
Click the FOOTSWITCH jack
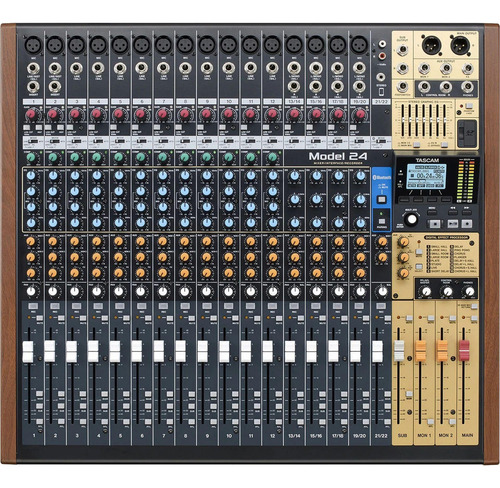click(403, 87)
